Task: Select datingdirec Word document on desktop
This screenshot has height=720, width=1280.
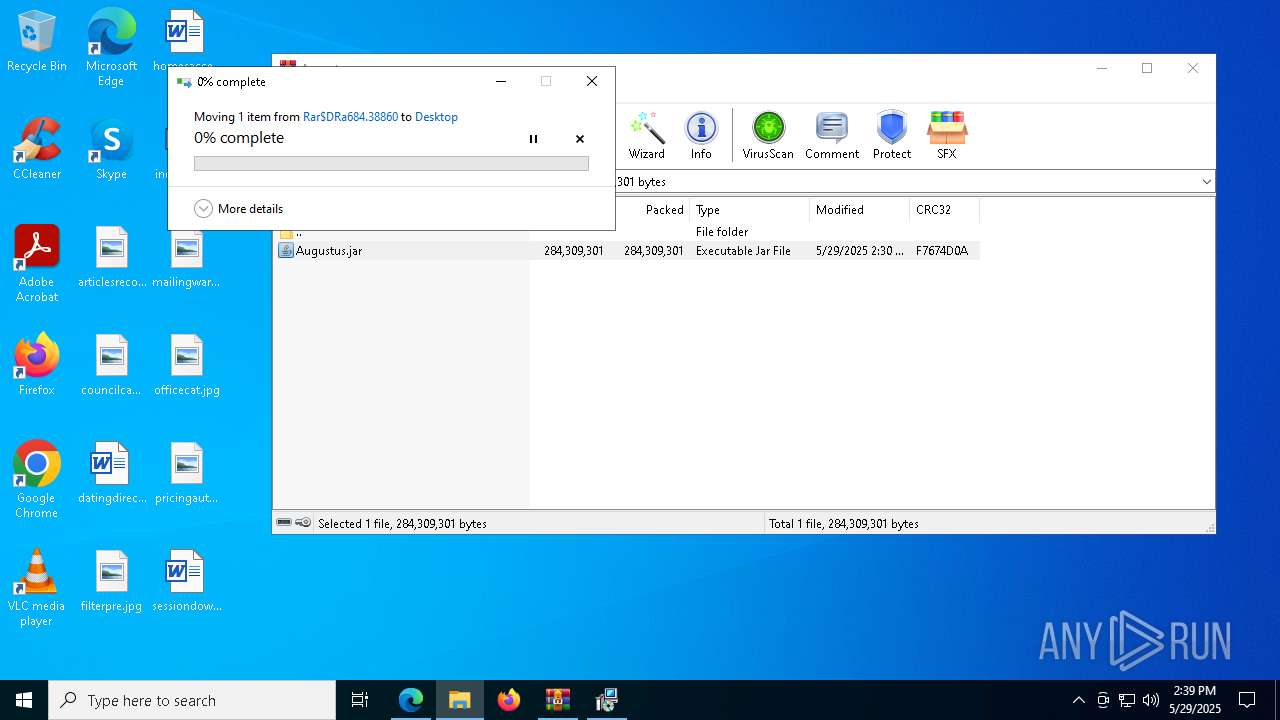Action: pos(112,473)
